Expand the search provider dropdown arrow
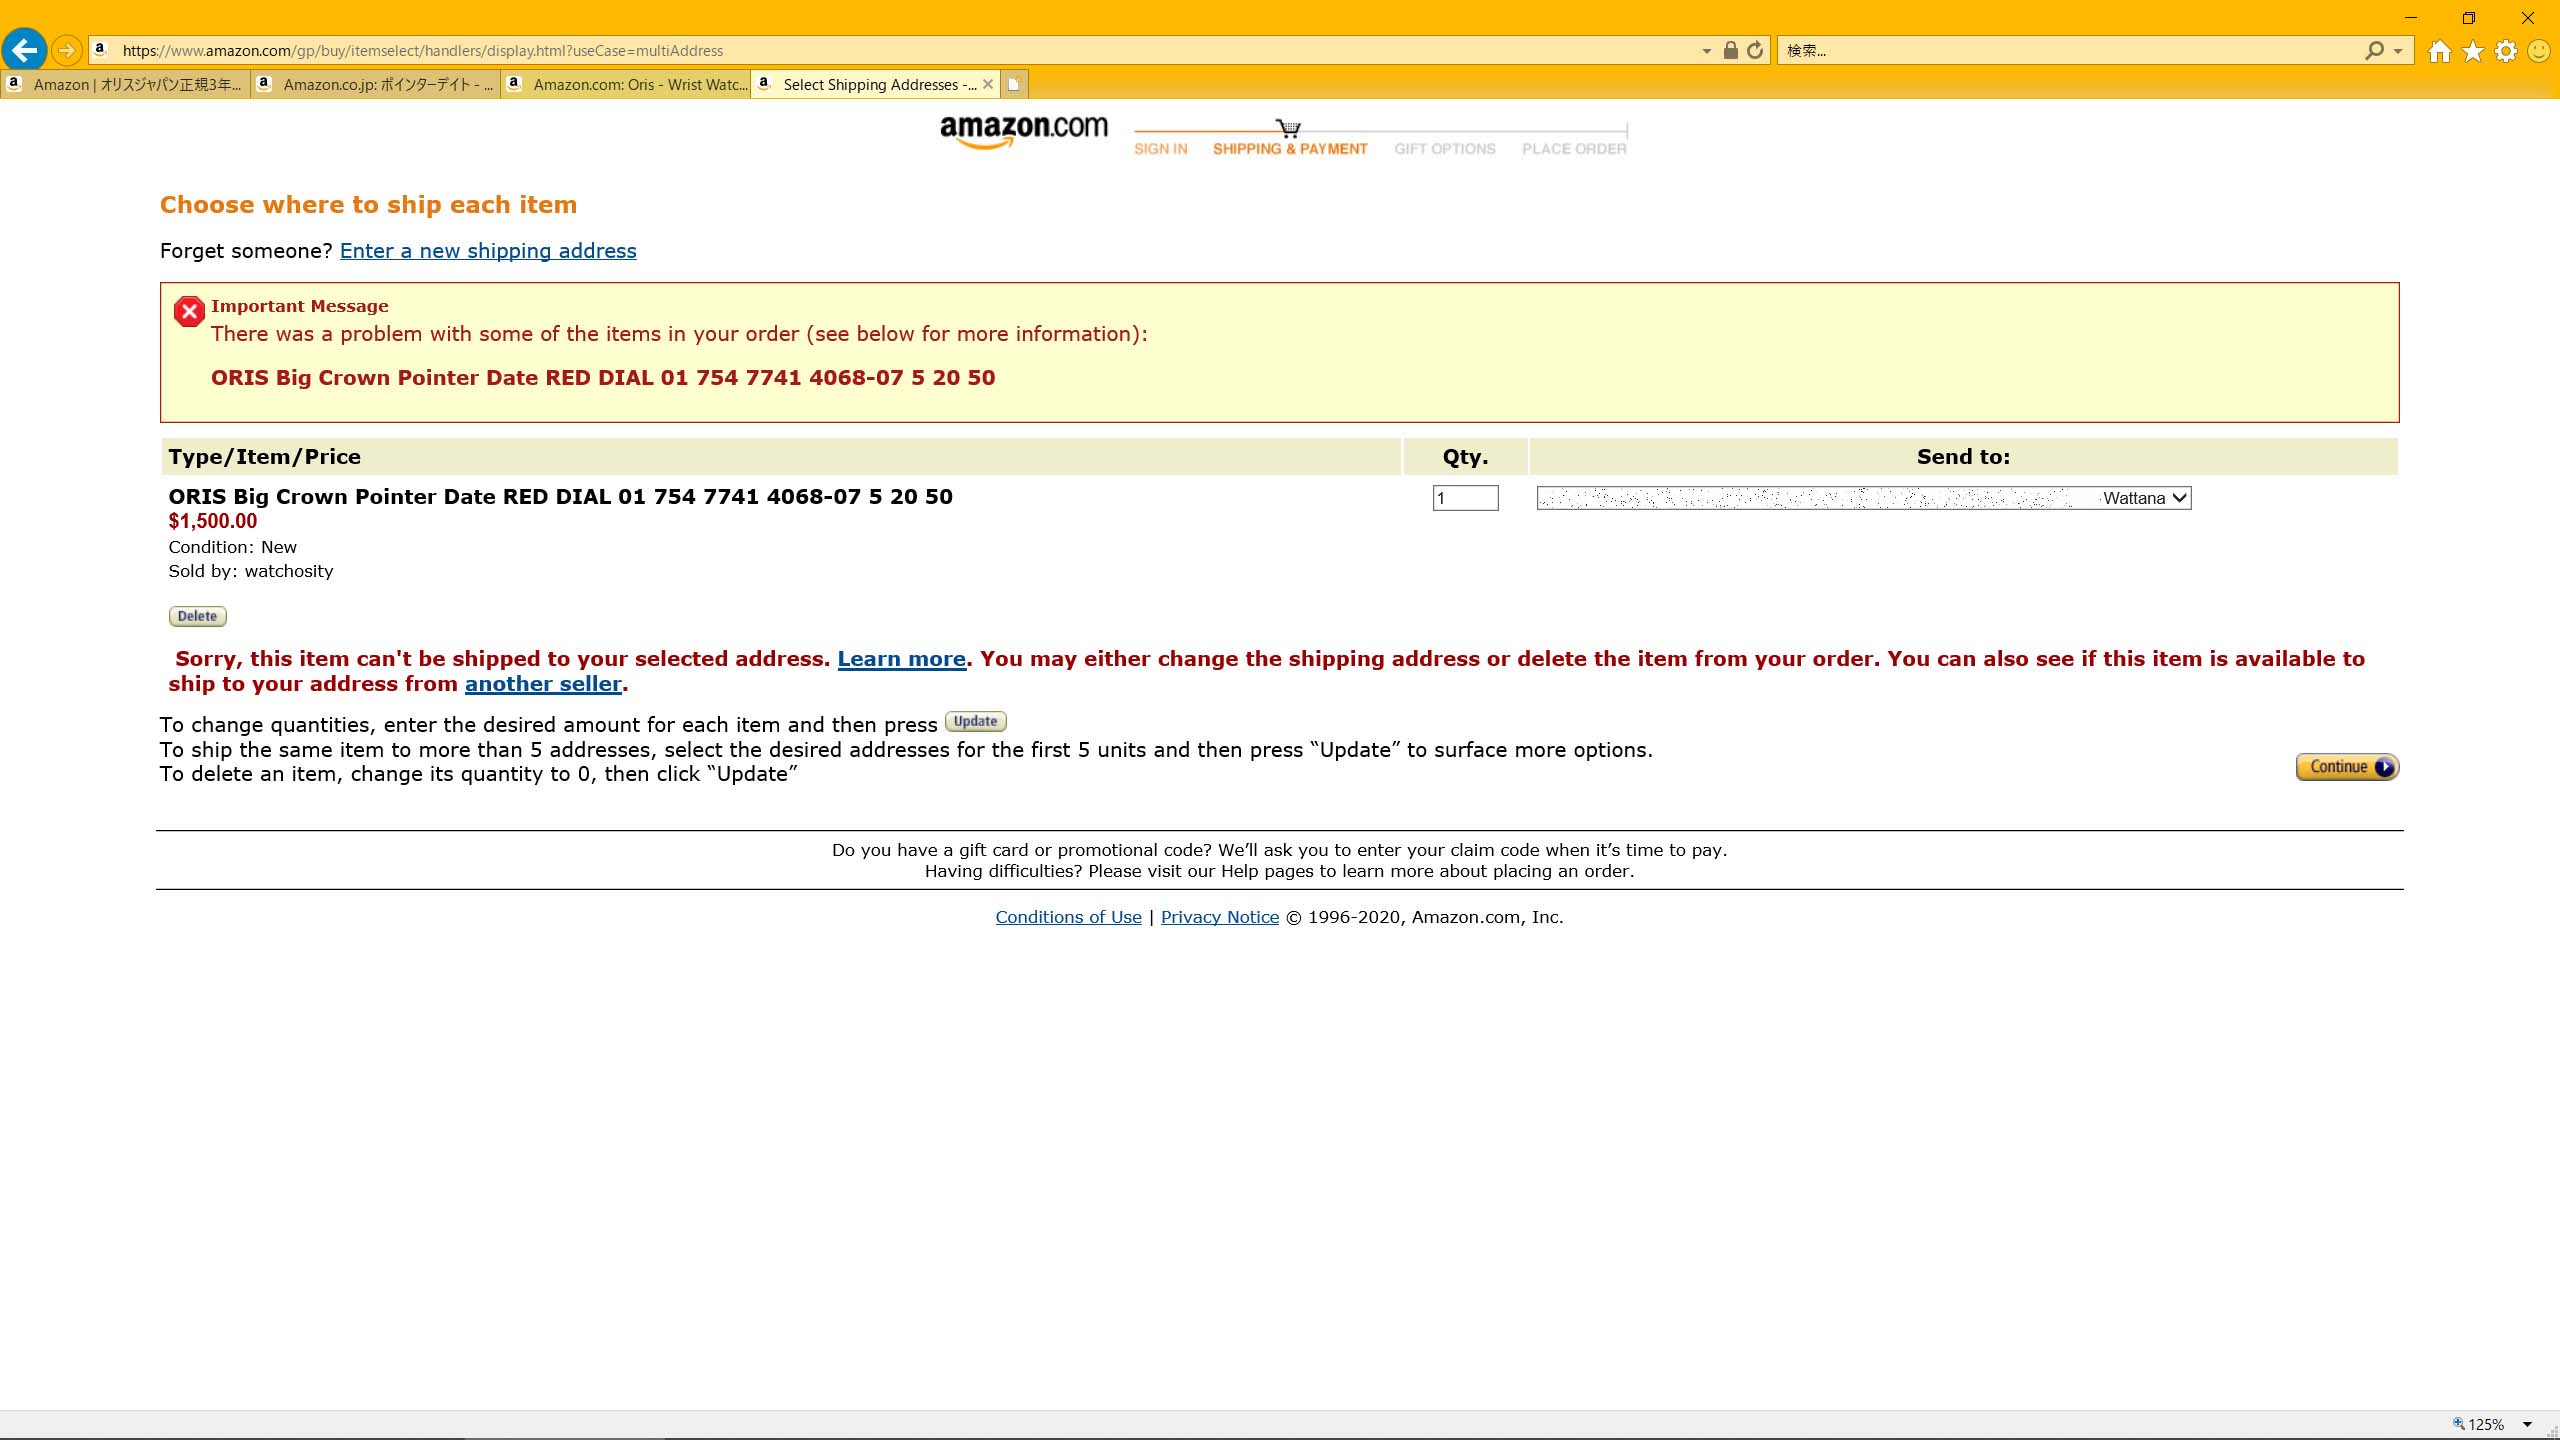This screenshot has width=2560, height=1440. coord(2398,51)
